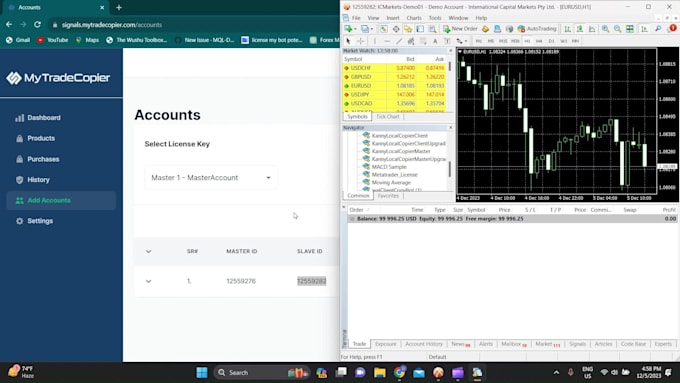Open the Profiles dropdown arrow

tap(372, 29)
